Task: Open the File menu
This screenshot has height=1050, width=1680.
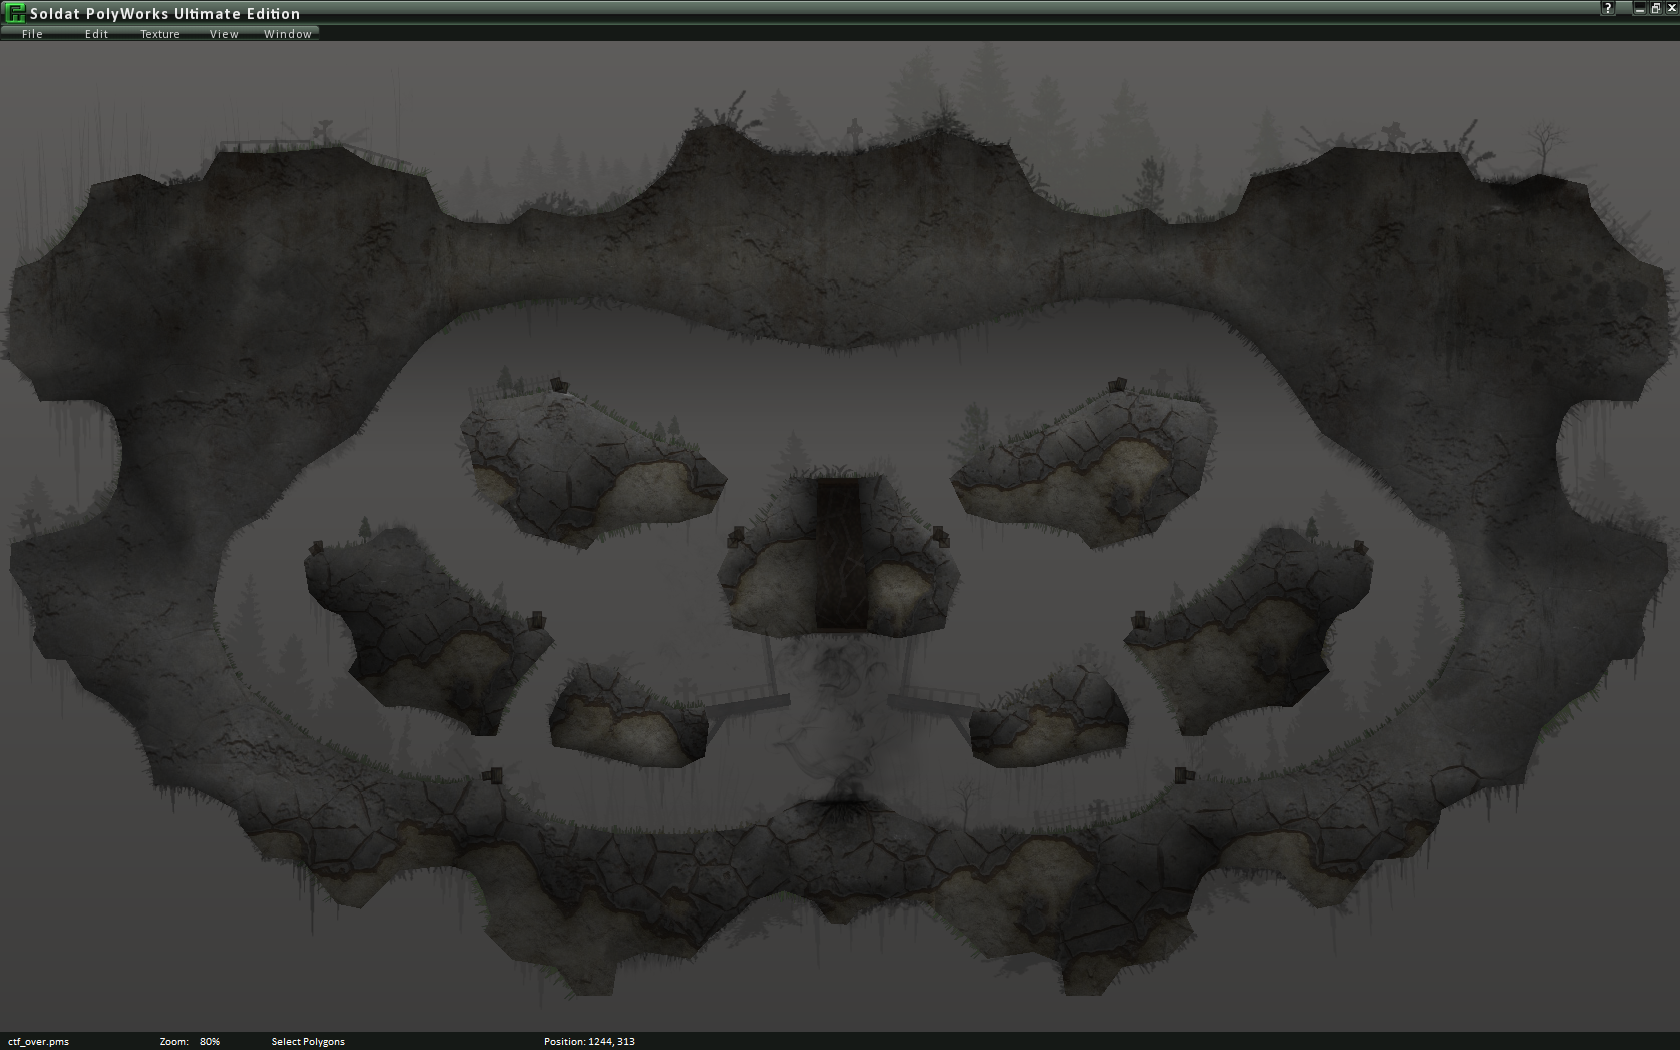Action: (x=32, y=34)
